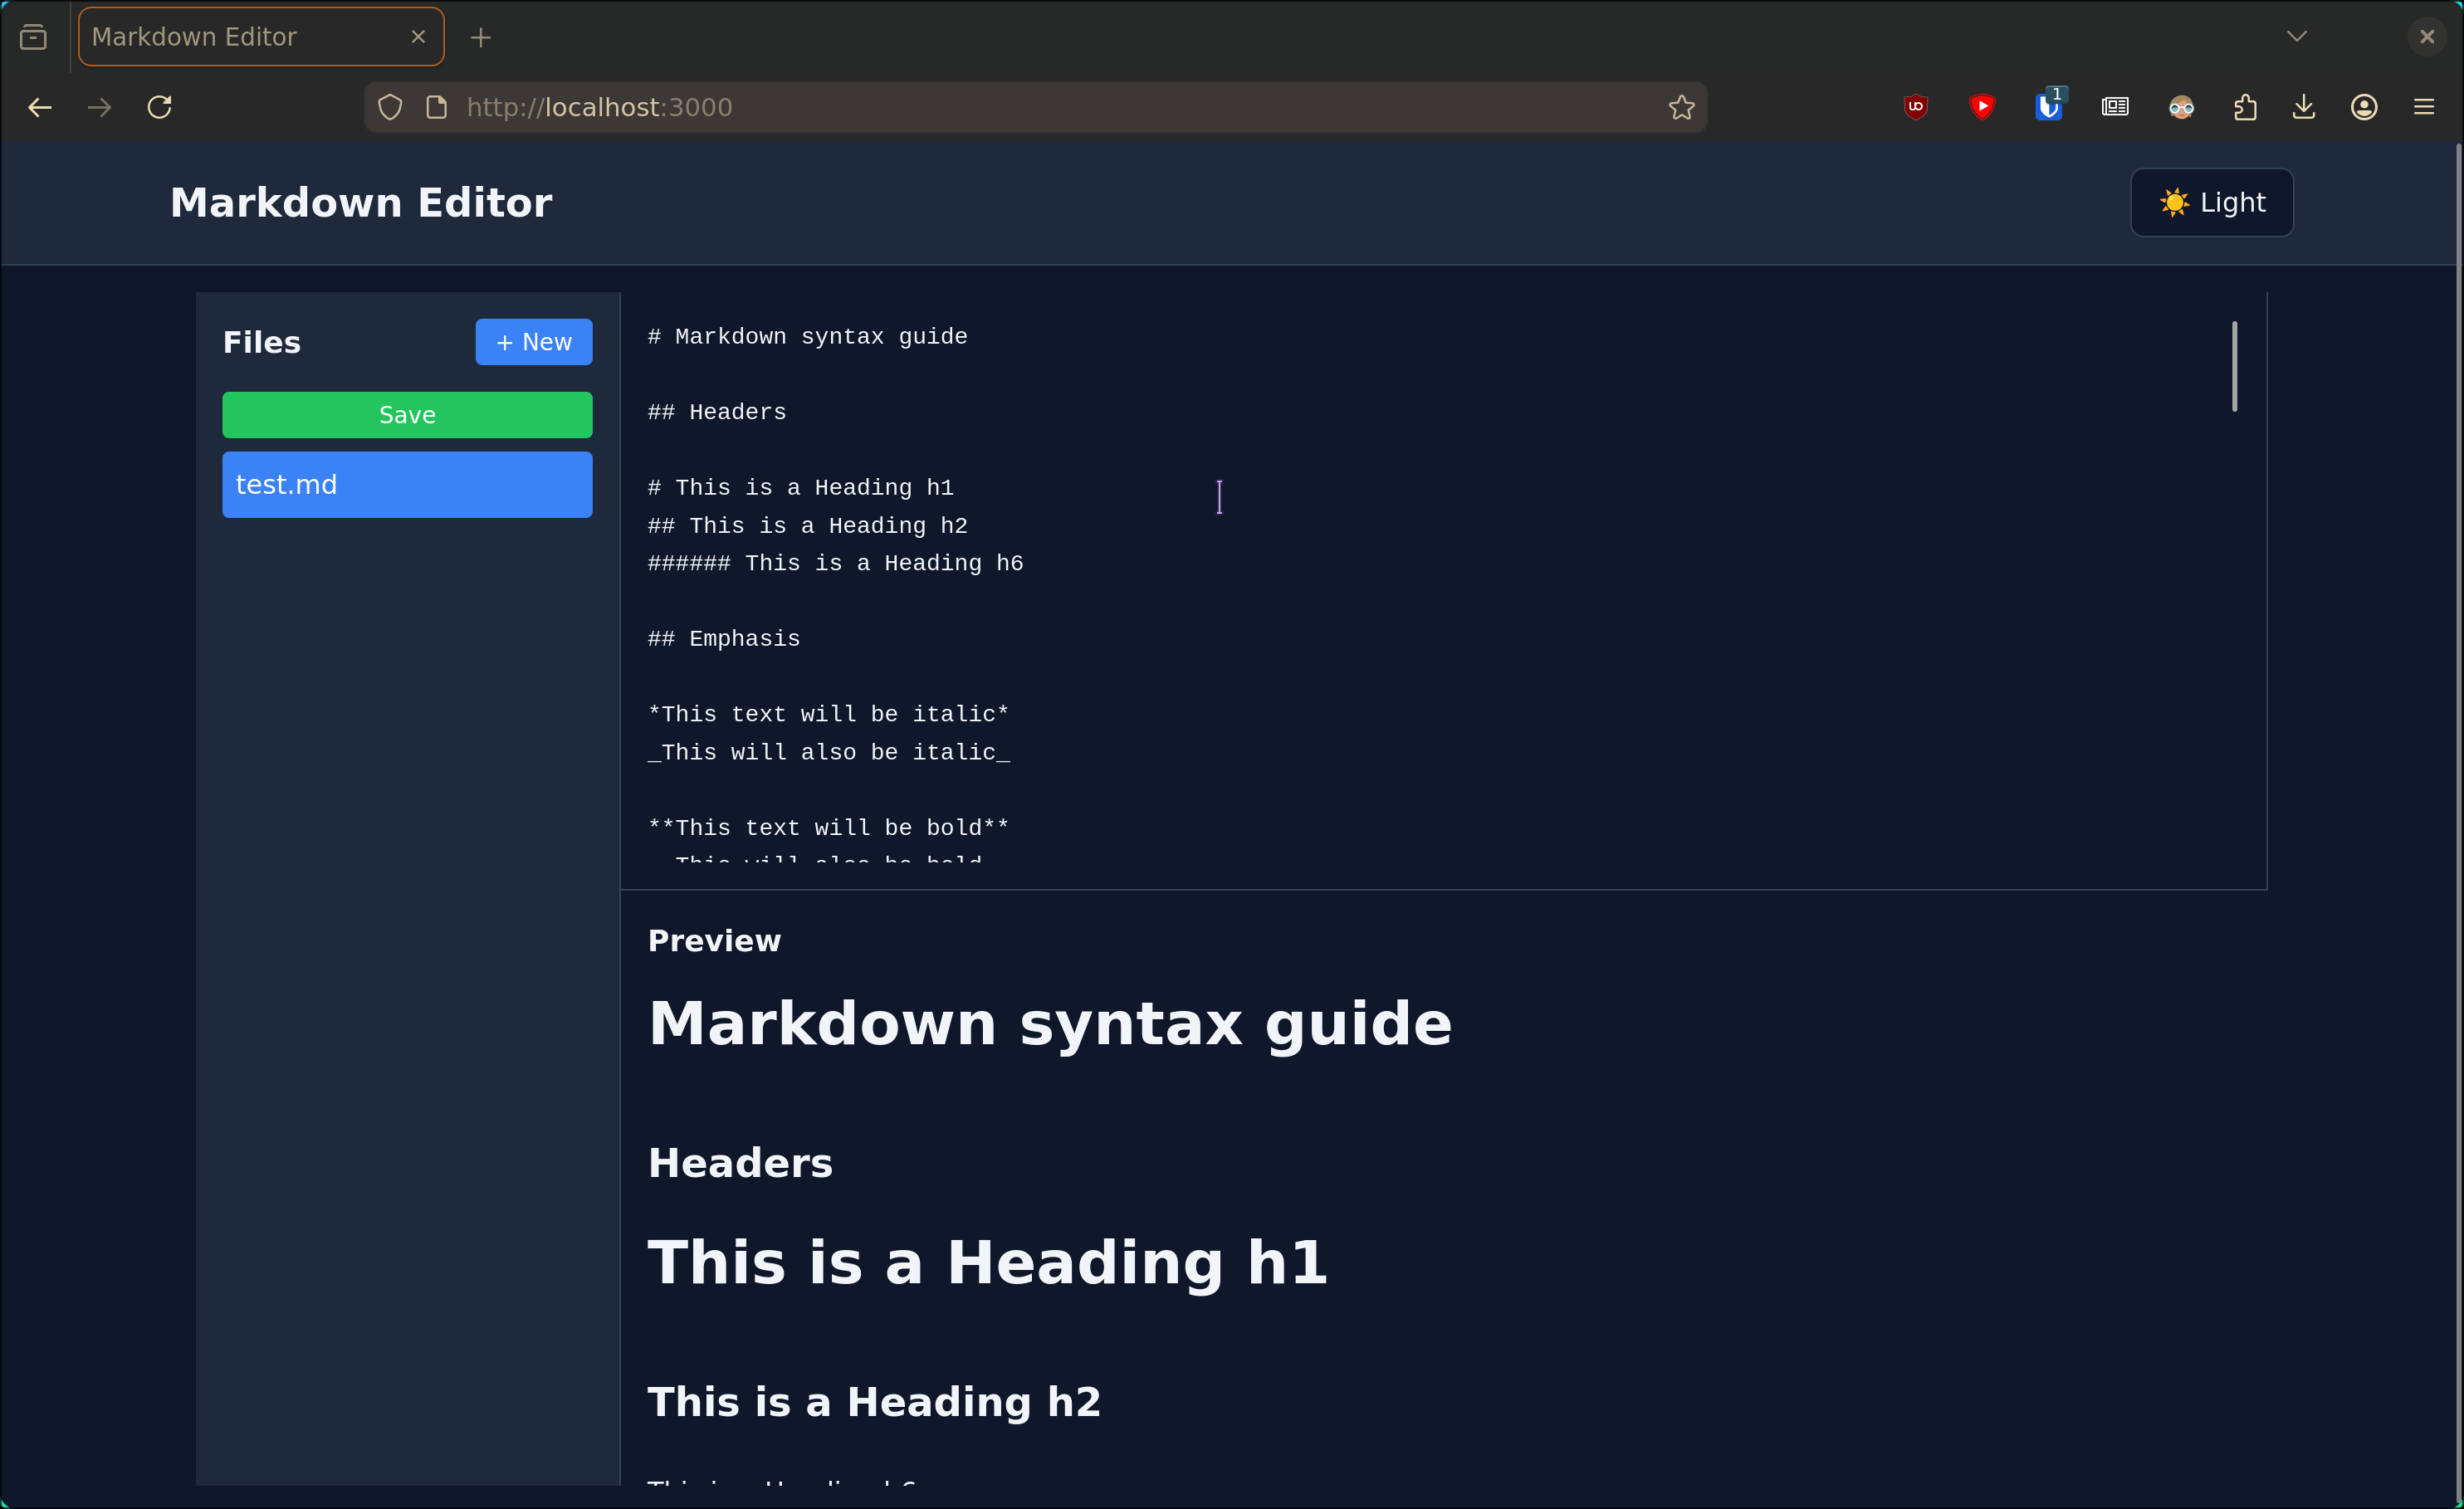2464x1509 pixels.
Task: Toggle theme to Light mode
Action: (x=2211, y=203)
